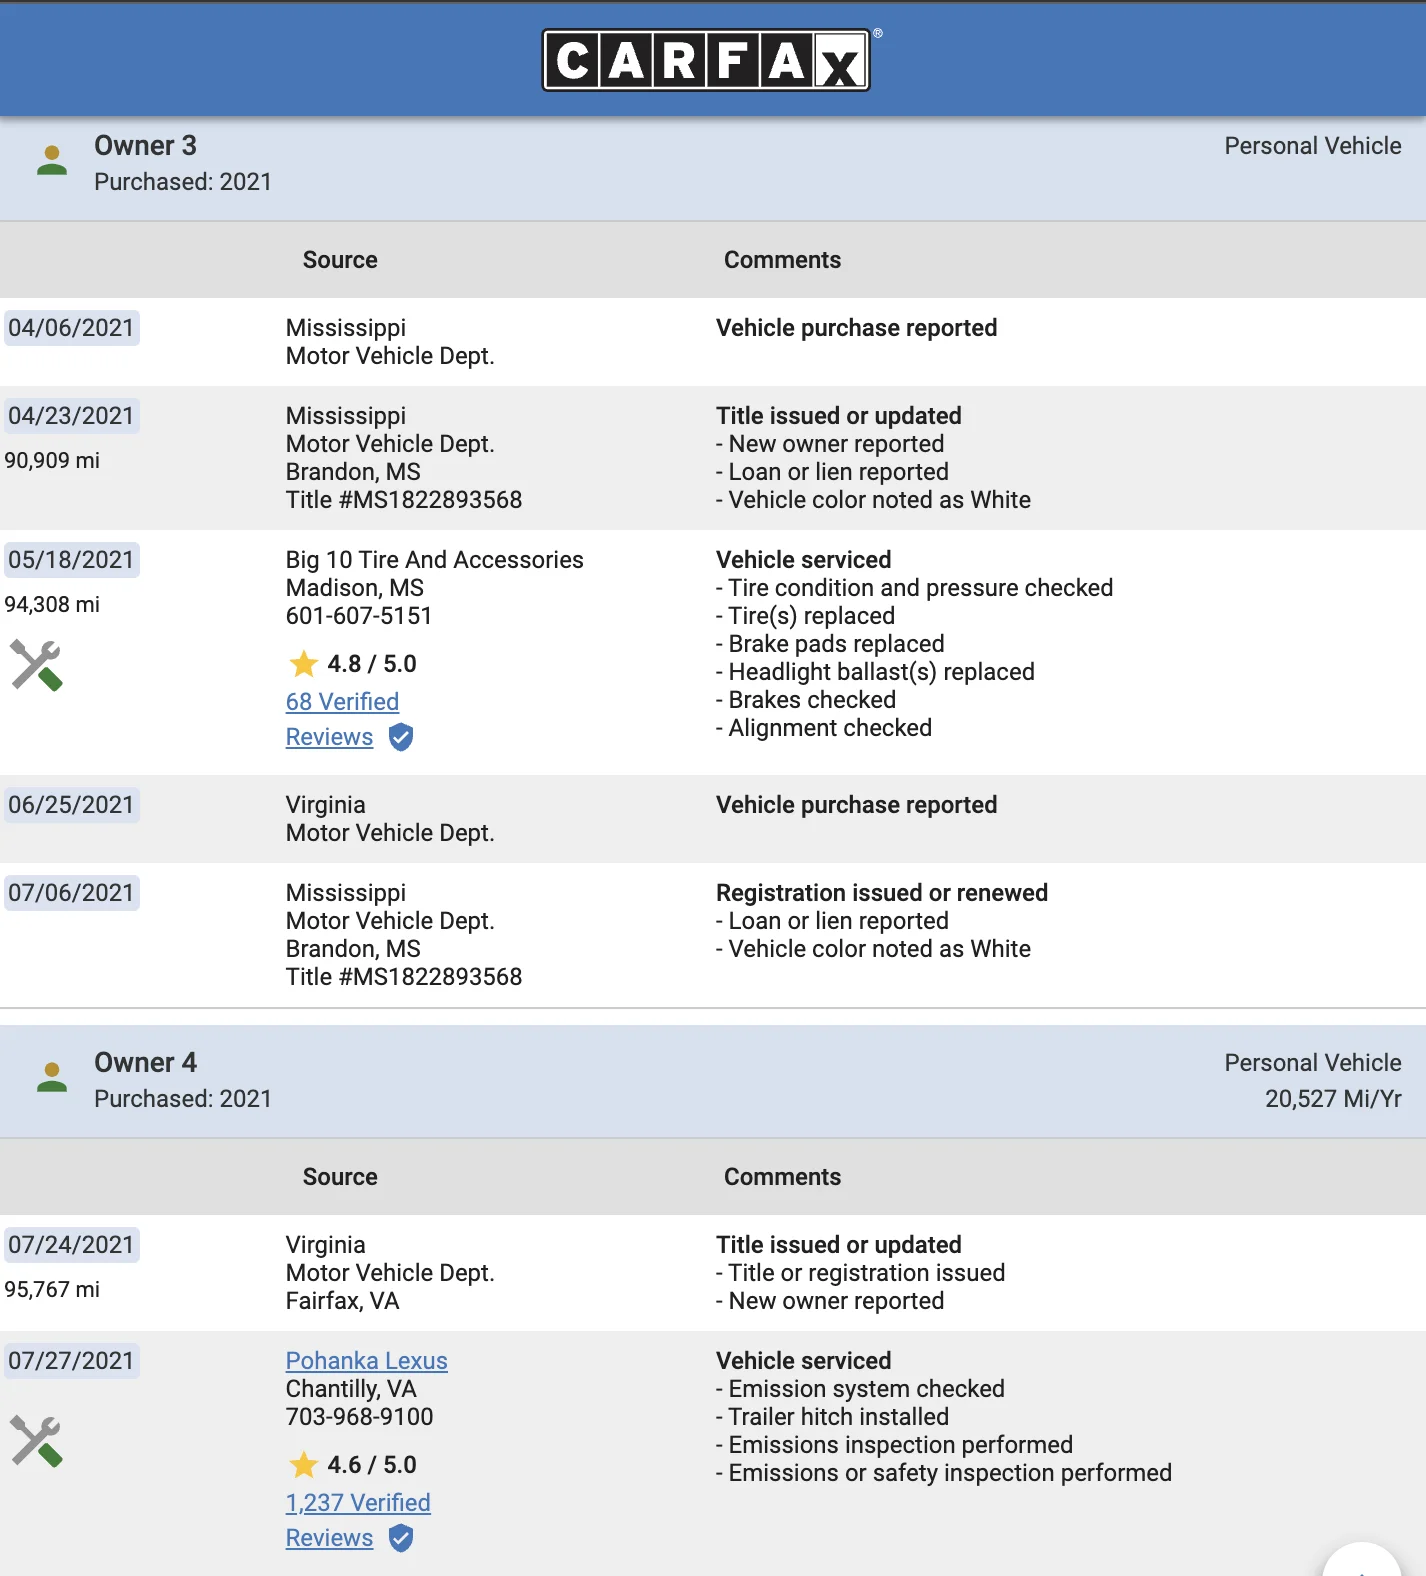Click Personal Vehicle label for Owner 4
Image resolution: width=1426 pixels, height=1576 pixels.
(1313, 1063)
